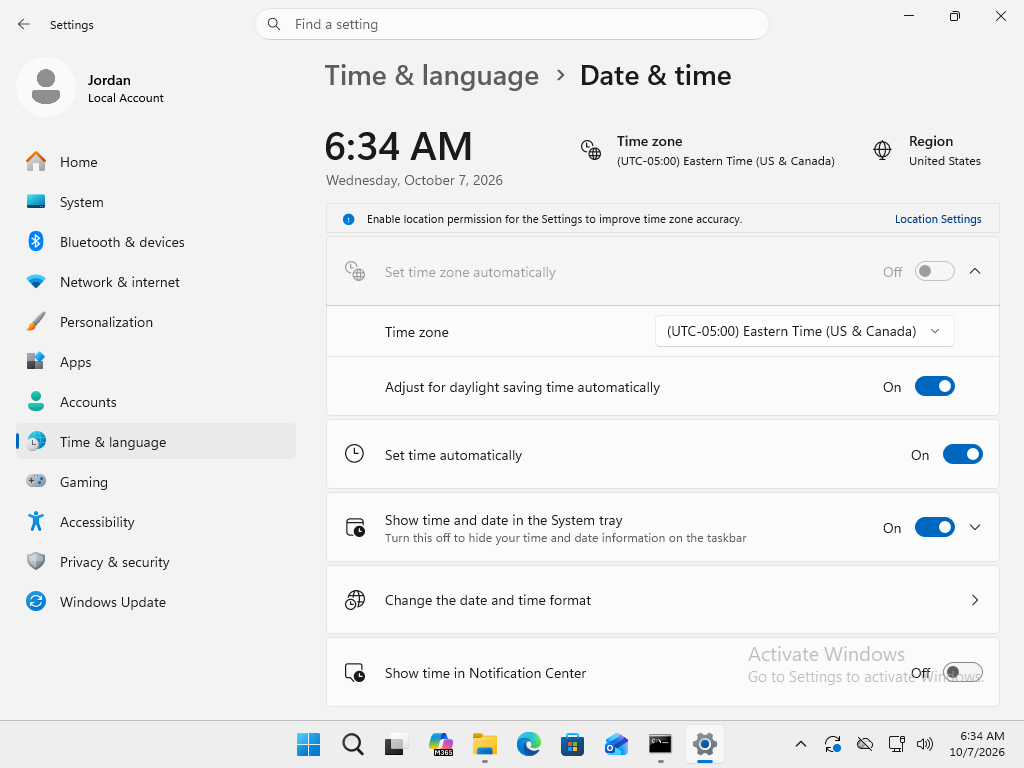Viewport: 1024px width, 768px height.
Task: Select Gaming in the sidebar
Action: tap(155, 481)
